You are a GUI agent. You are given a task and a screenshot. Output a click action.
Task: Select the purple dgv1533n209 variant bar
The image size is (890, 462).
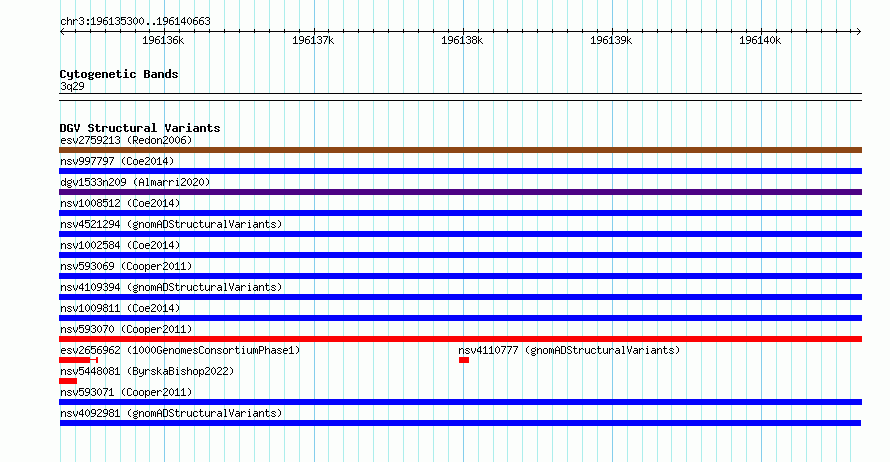pyautogui.click(x=460, y=192)
